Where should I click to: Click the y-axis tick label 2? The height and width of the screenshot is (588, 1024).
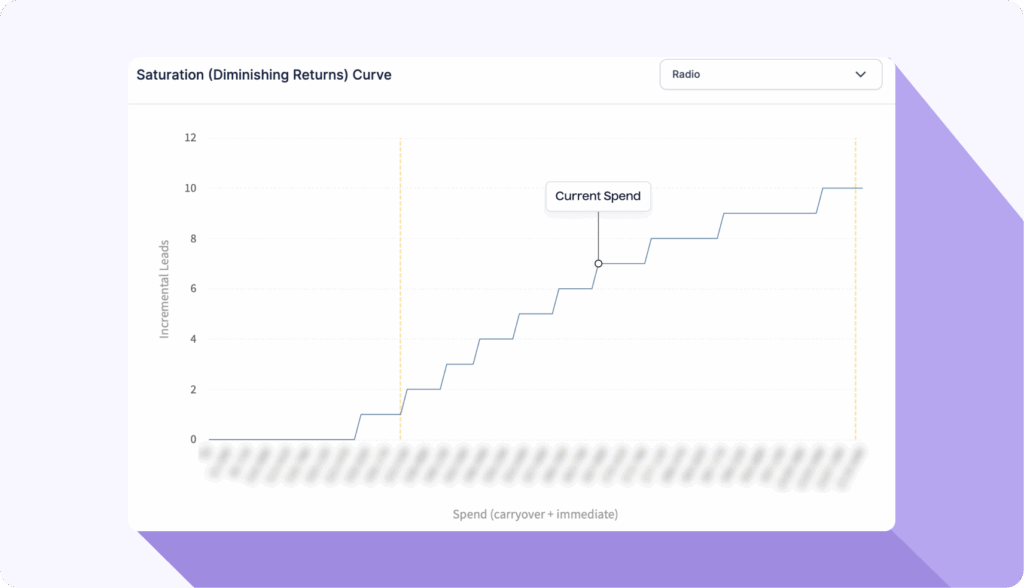tap(193, 389)
